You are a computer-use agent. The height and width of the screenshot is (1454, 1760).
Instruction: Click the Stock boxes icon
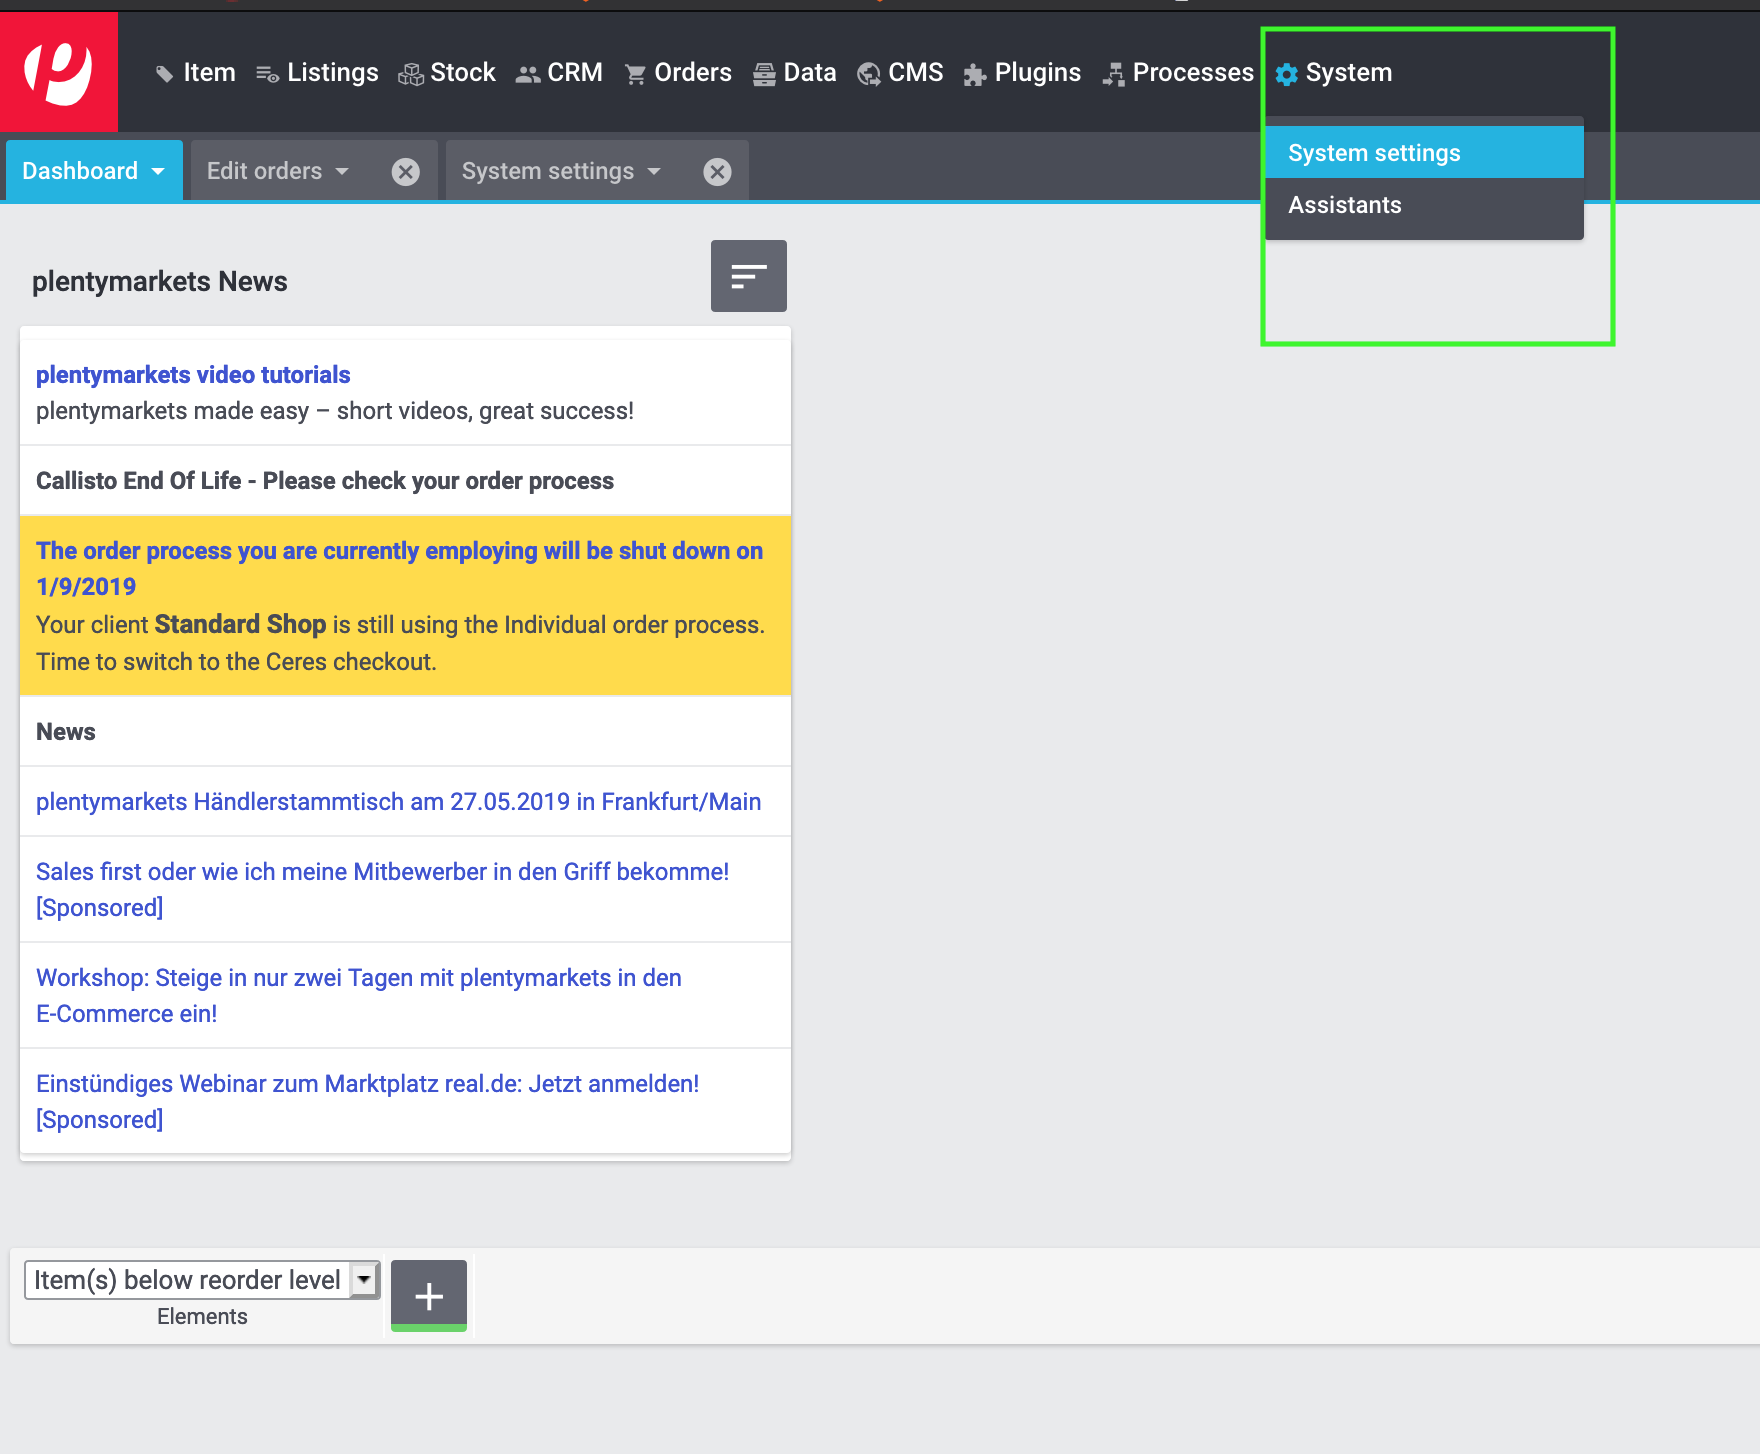pos(410,74)
